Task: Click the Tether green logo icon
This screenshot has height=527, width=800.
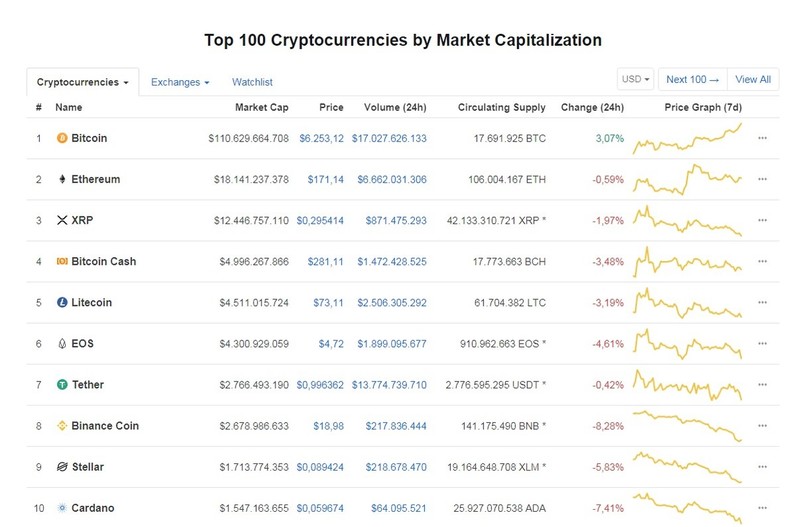Action: (62, 385)
